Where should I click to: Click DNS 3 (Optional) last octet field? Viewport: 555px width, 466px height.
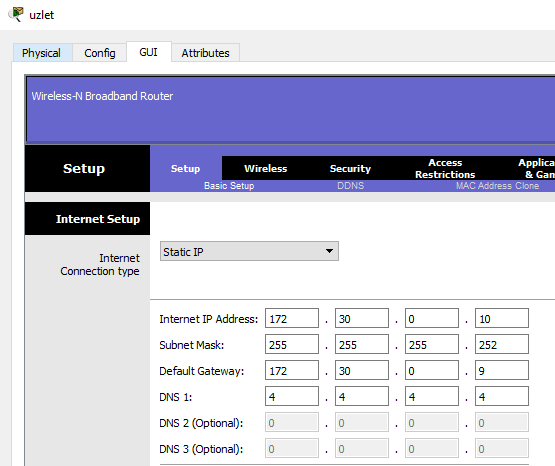[x=502, y=448]
